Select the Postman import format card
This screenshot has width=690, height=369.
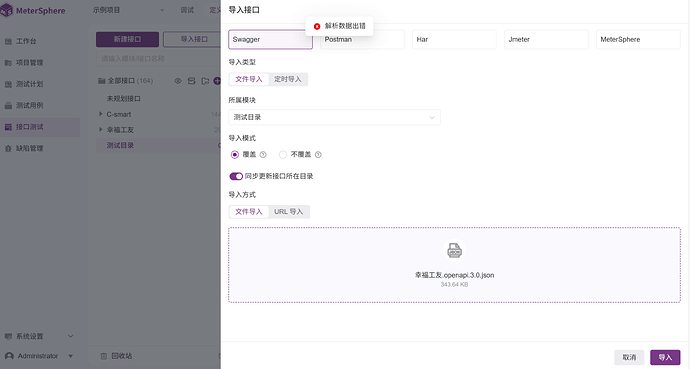tap(362, 40)
